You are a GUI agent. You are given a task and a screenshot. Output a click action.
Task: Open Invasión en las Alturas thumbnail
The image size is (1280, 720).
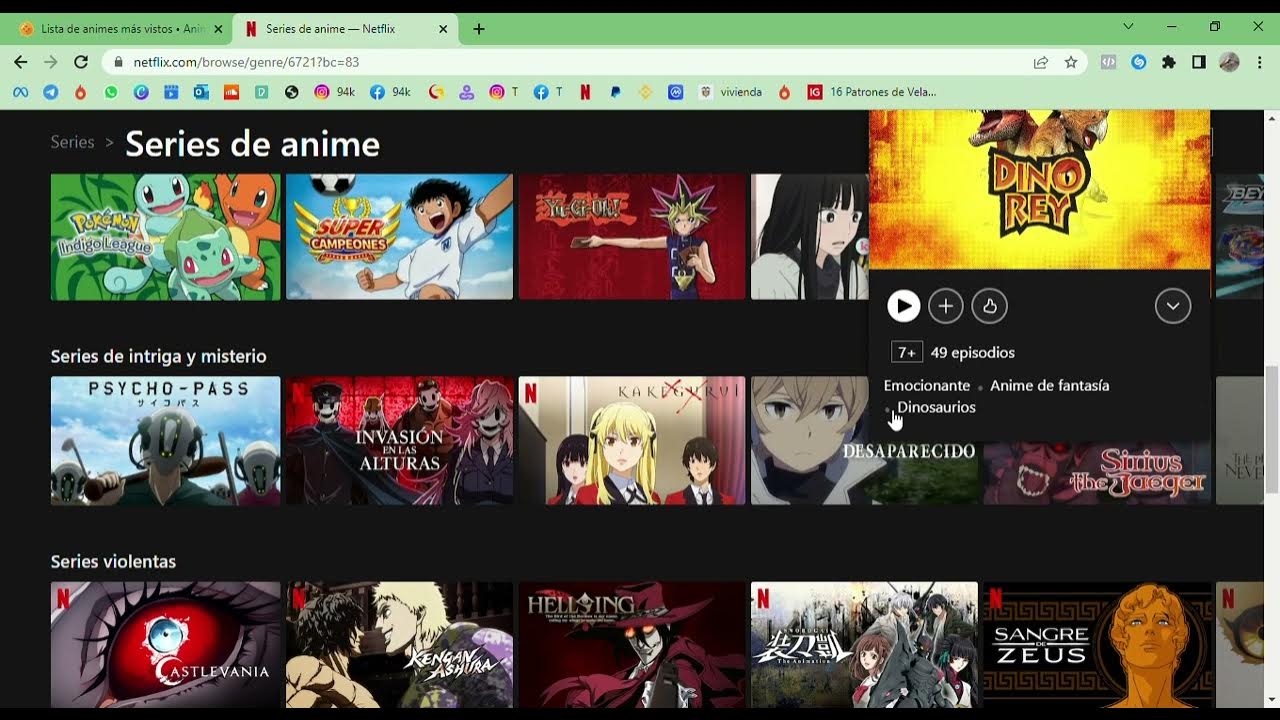coord(400,441)
